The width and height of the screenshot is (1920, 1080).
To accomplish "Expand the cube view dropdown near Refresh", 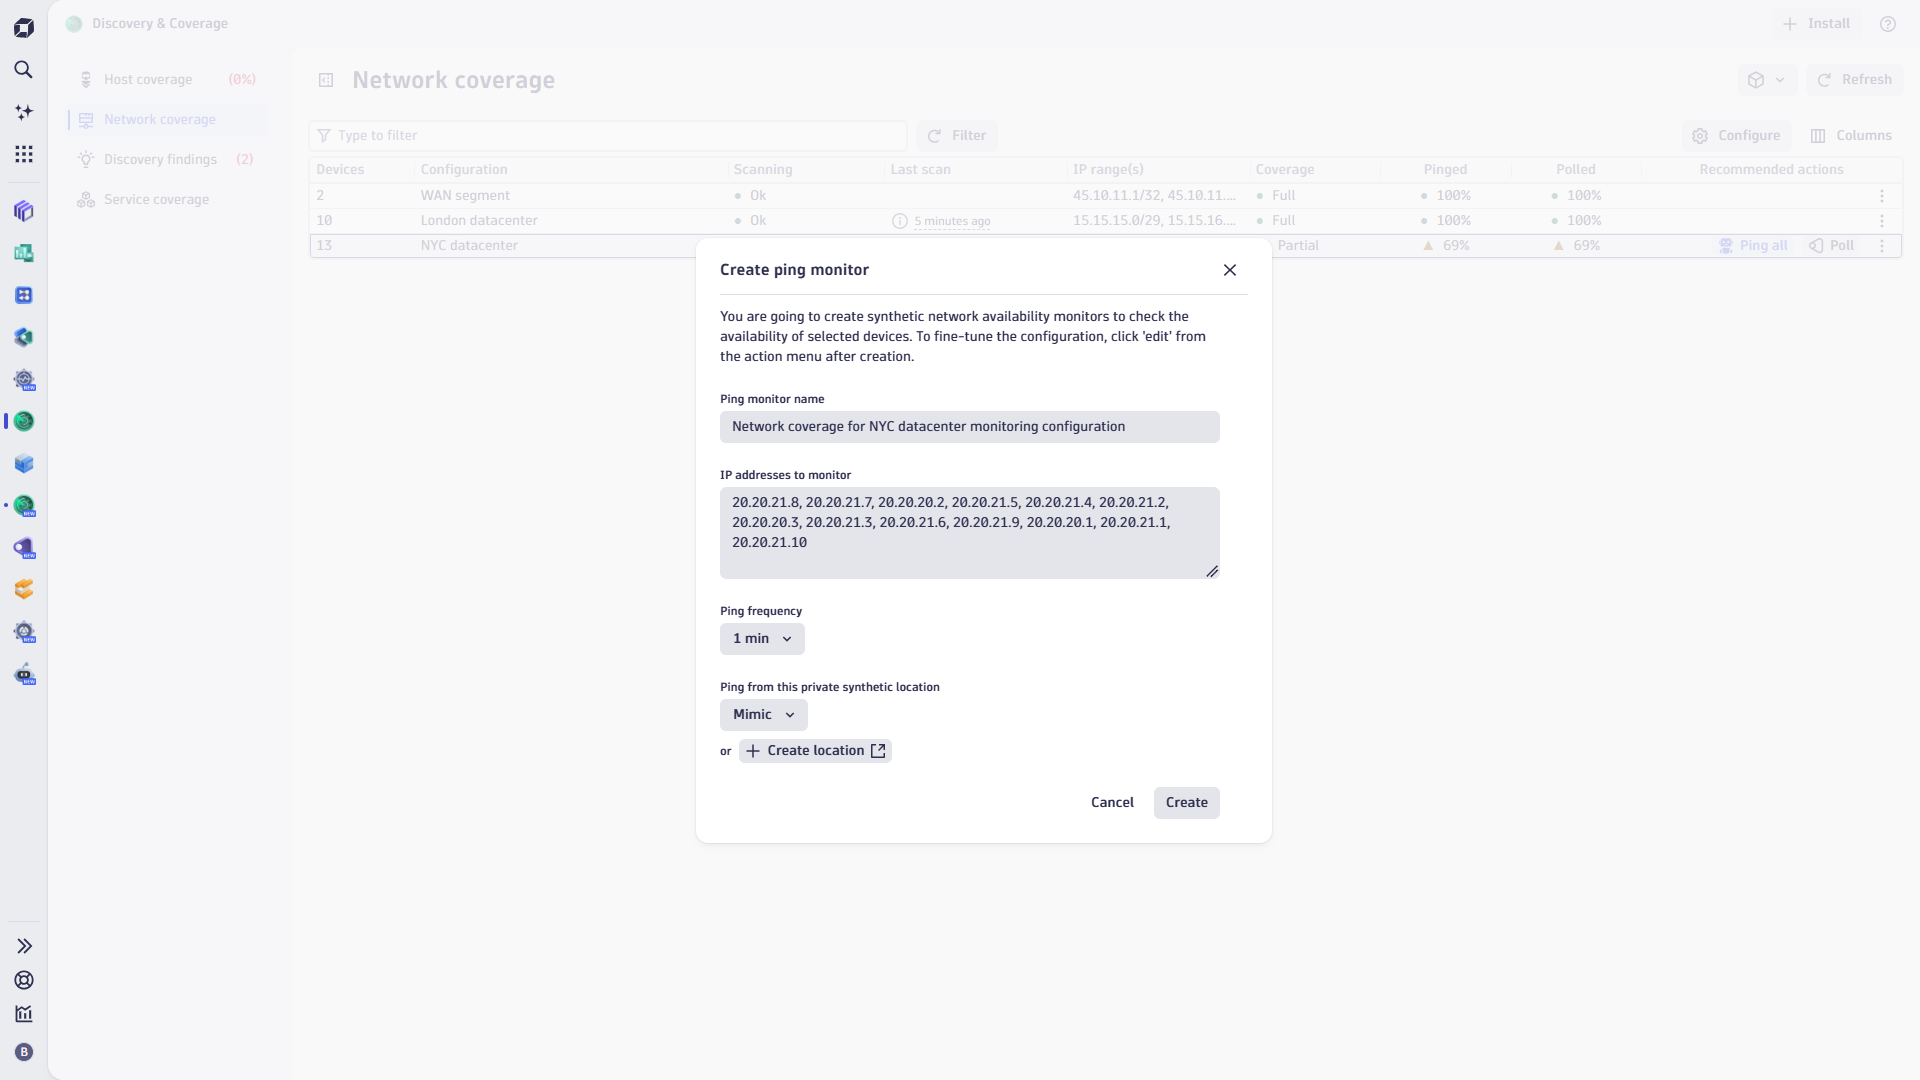I will coord(1766,80).
